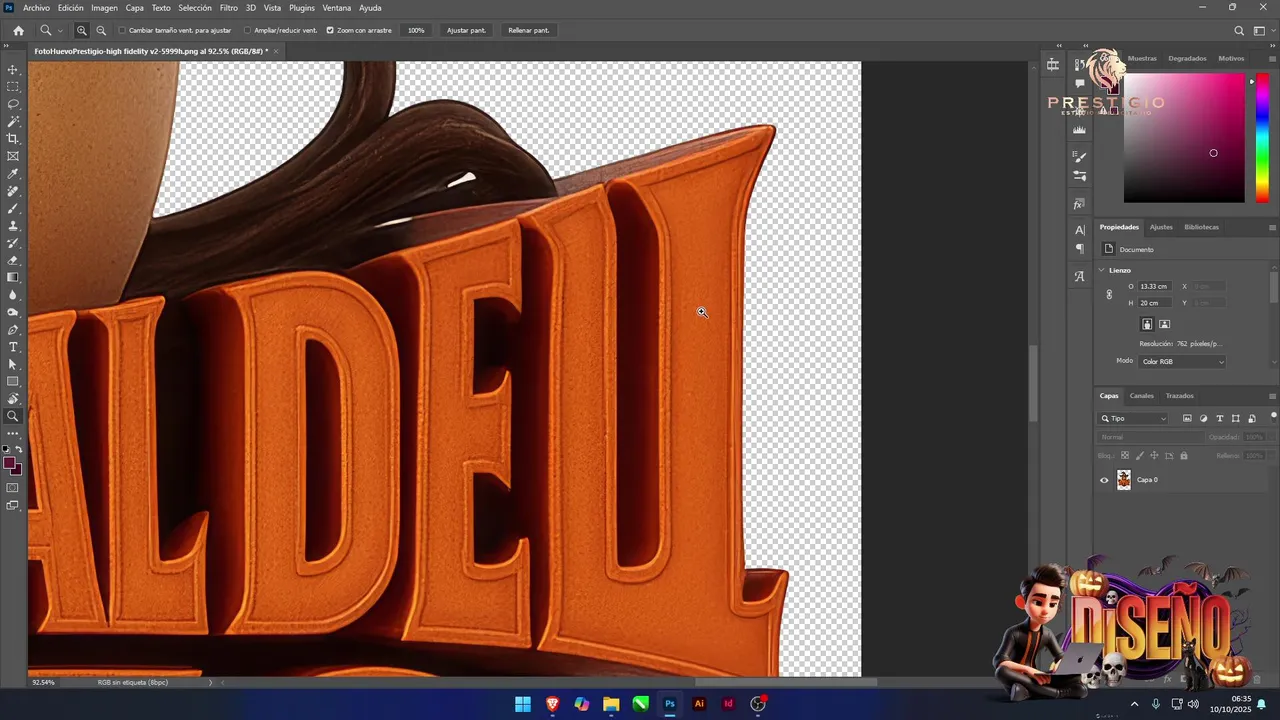Image resolution: width=1280 pixels, height=720 pixels.
Task: Select the Spot Healing Brush tool
Action: pyautogui.click(x=13, y=191)
